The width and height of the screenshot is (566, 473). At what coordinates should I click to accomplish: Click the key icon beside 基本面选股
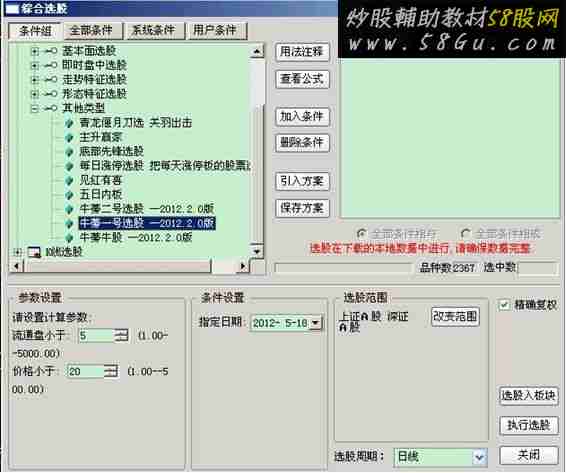pyautogui.click(x=51, y=51)
